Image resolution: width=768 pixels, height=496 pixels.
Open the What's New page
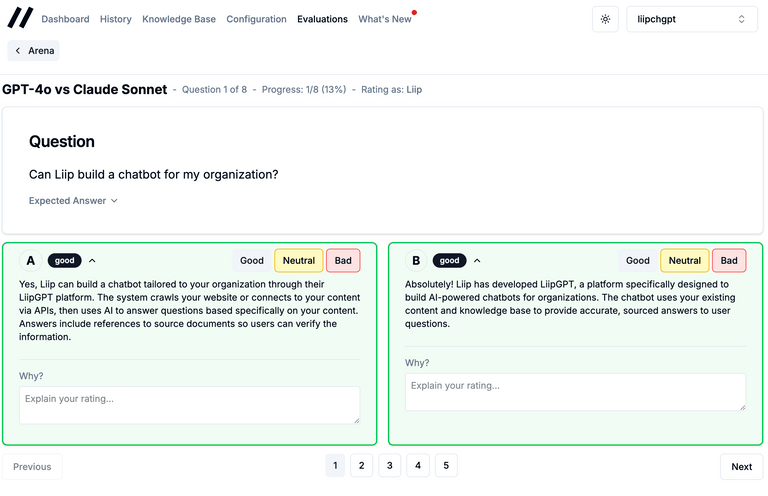click(x=385, y=19)
